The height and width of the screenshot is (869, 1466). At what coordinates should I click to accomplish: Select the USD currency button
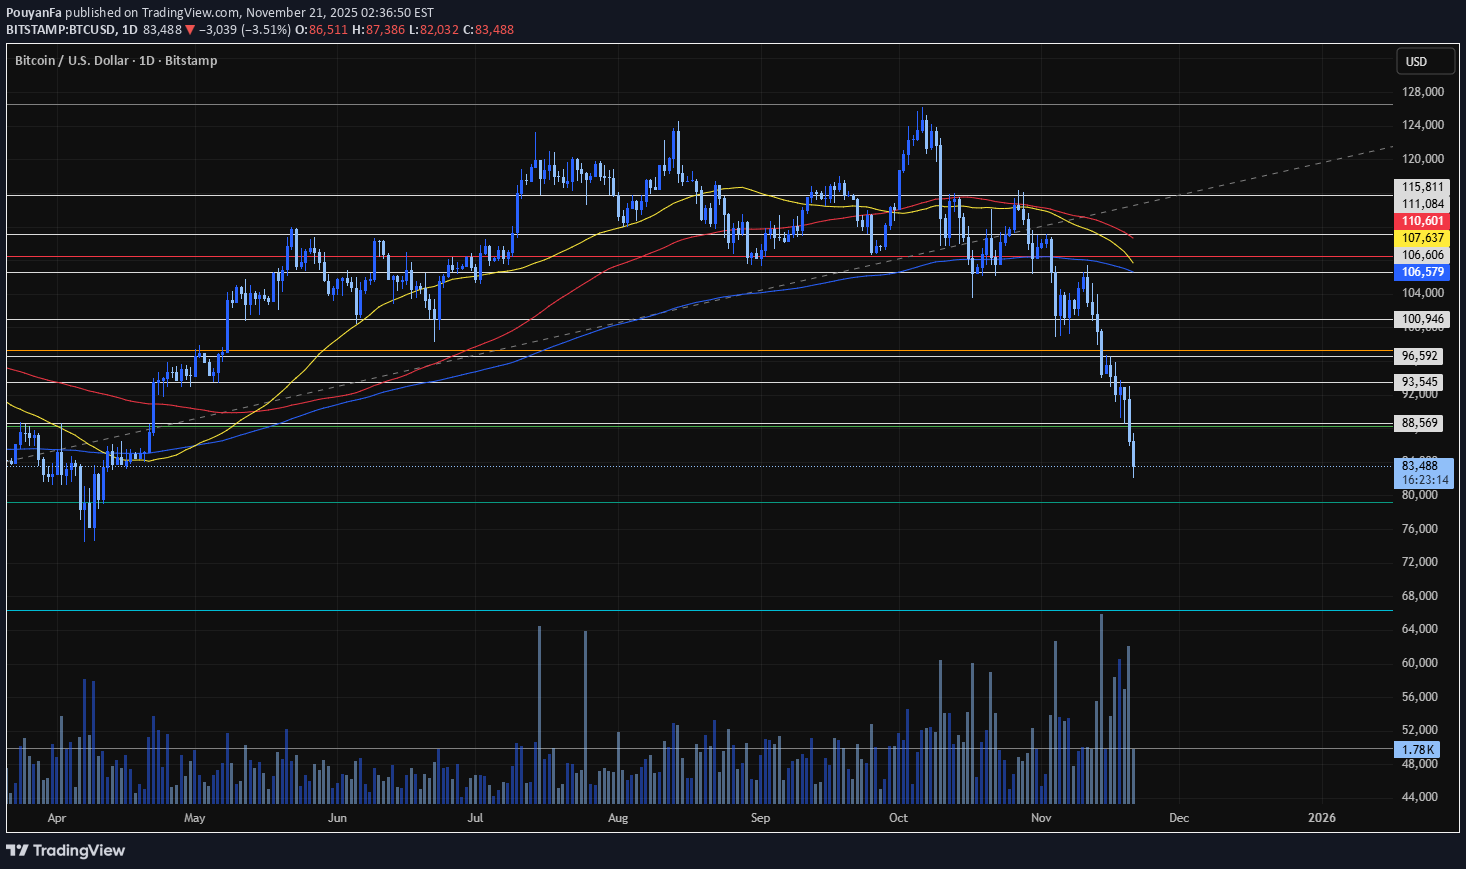tap(1424, 61)
